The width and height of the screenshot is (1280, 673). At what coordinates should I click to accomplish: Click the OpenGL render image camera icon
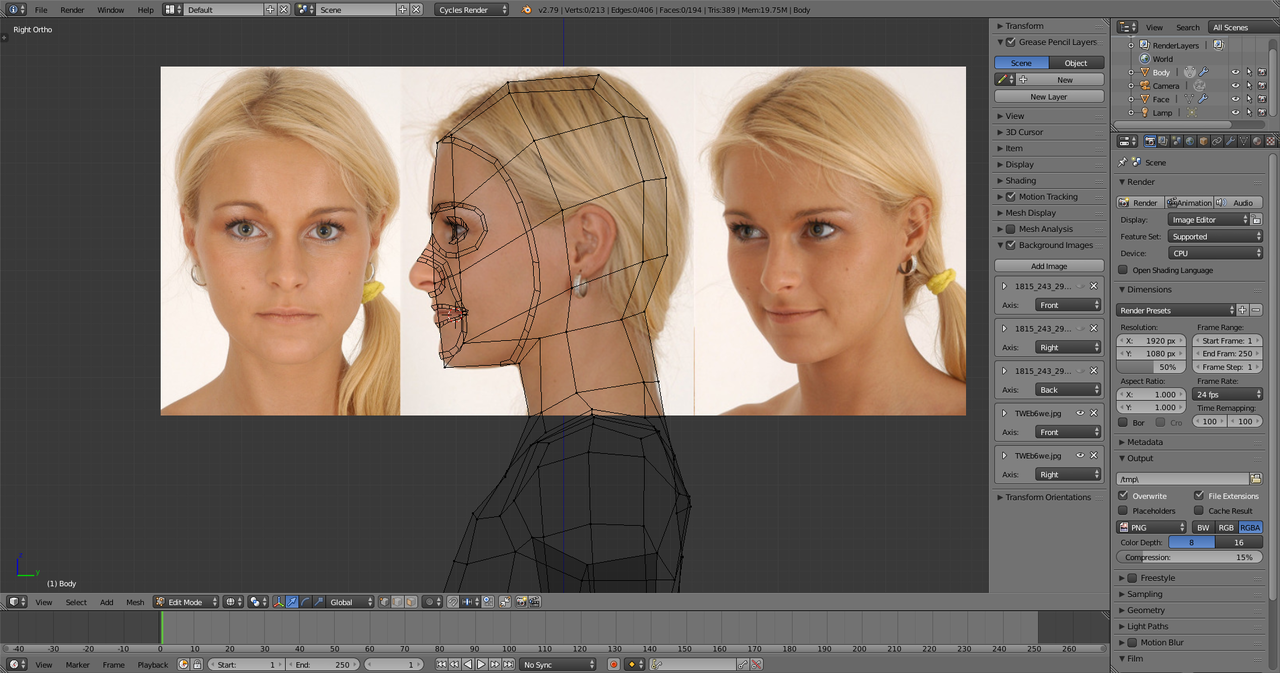click(520, 602)
